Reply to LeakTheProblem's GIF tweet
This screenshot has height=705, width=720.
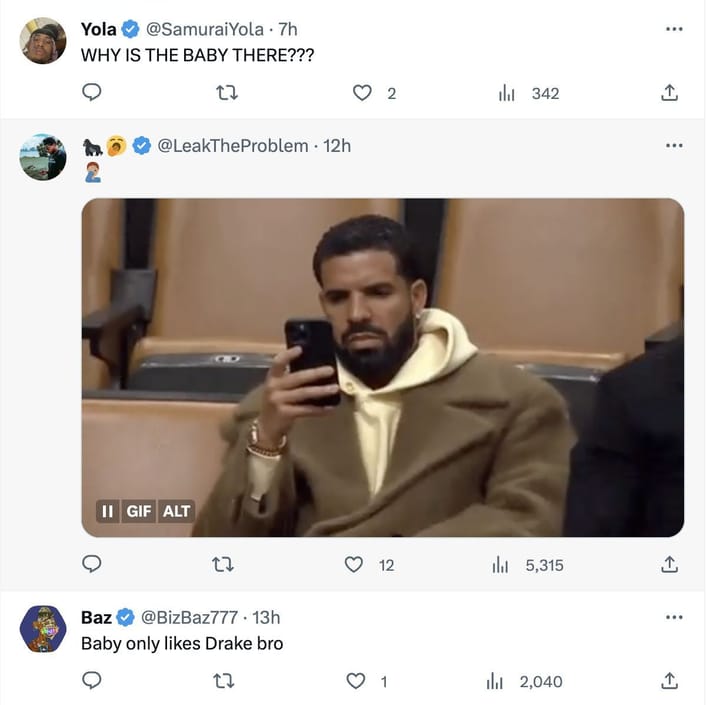pyautogui.click(x=91, y=565)
